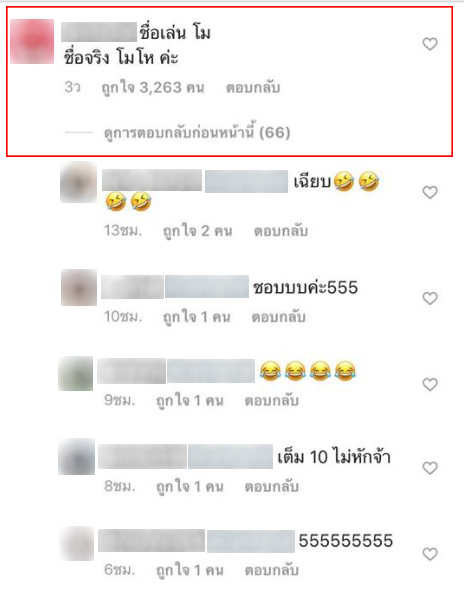
Task: Open the 2 likes list on the เฉียบ comment
Action: pos(197,231)
